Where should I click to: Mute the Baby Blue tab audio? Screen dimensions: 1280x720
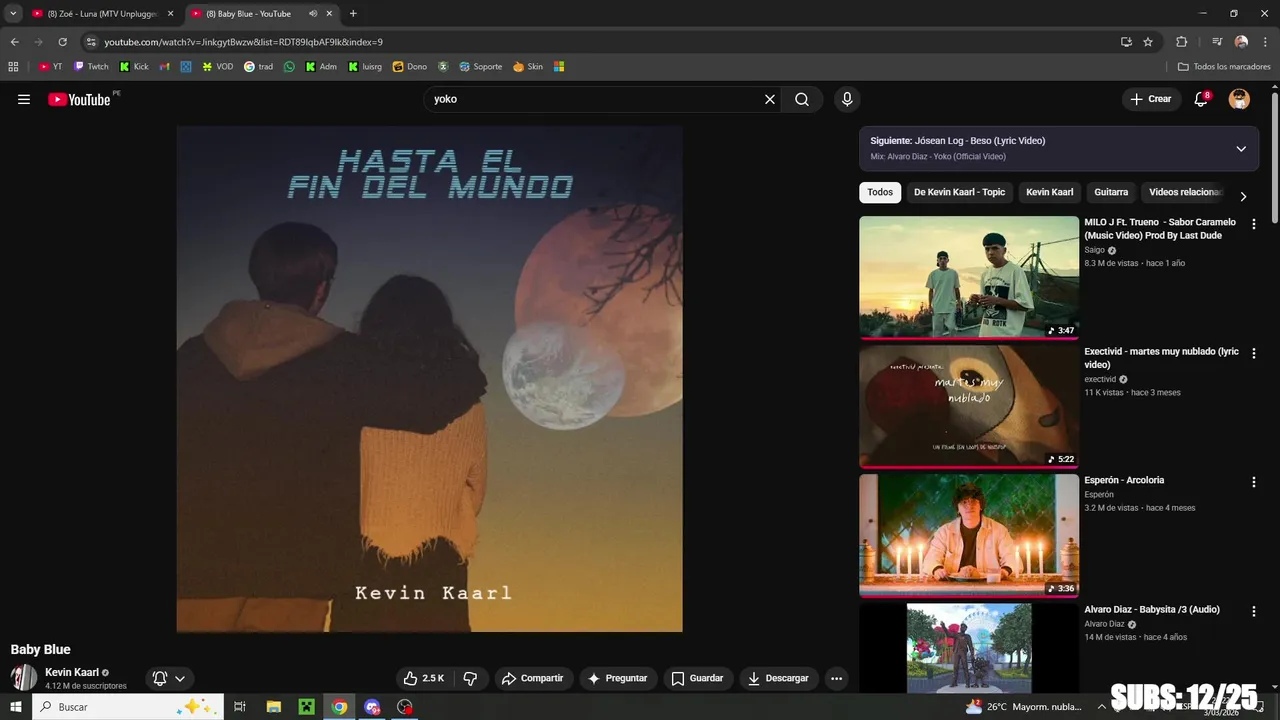click(313, 14)
